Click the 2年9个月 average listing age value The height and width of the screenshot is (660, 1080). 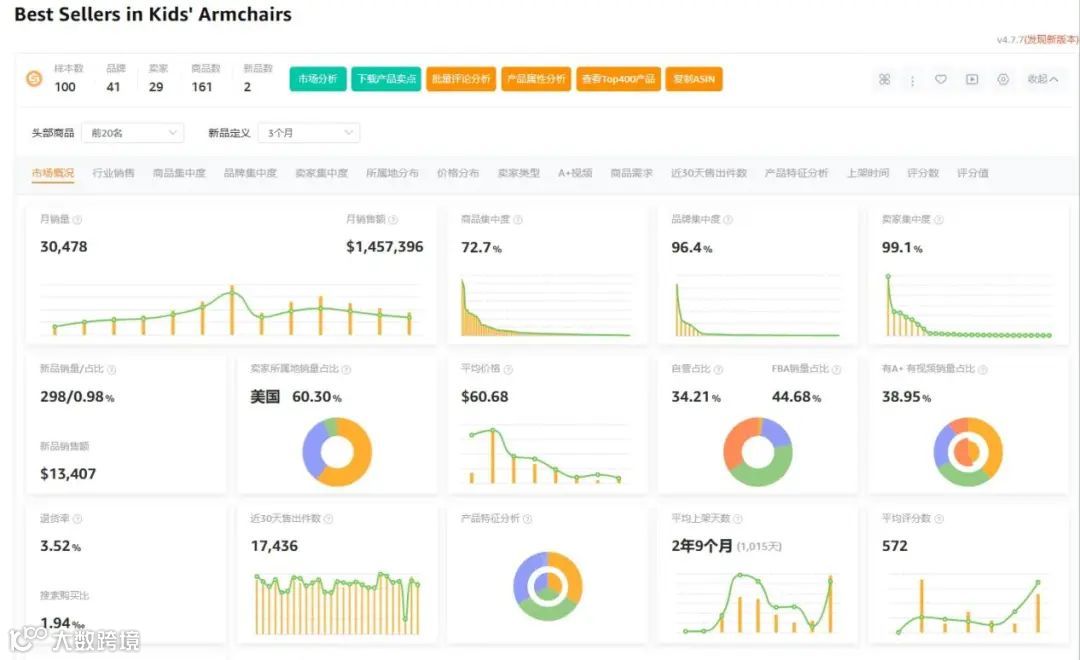click(702, 546)
